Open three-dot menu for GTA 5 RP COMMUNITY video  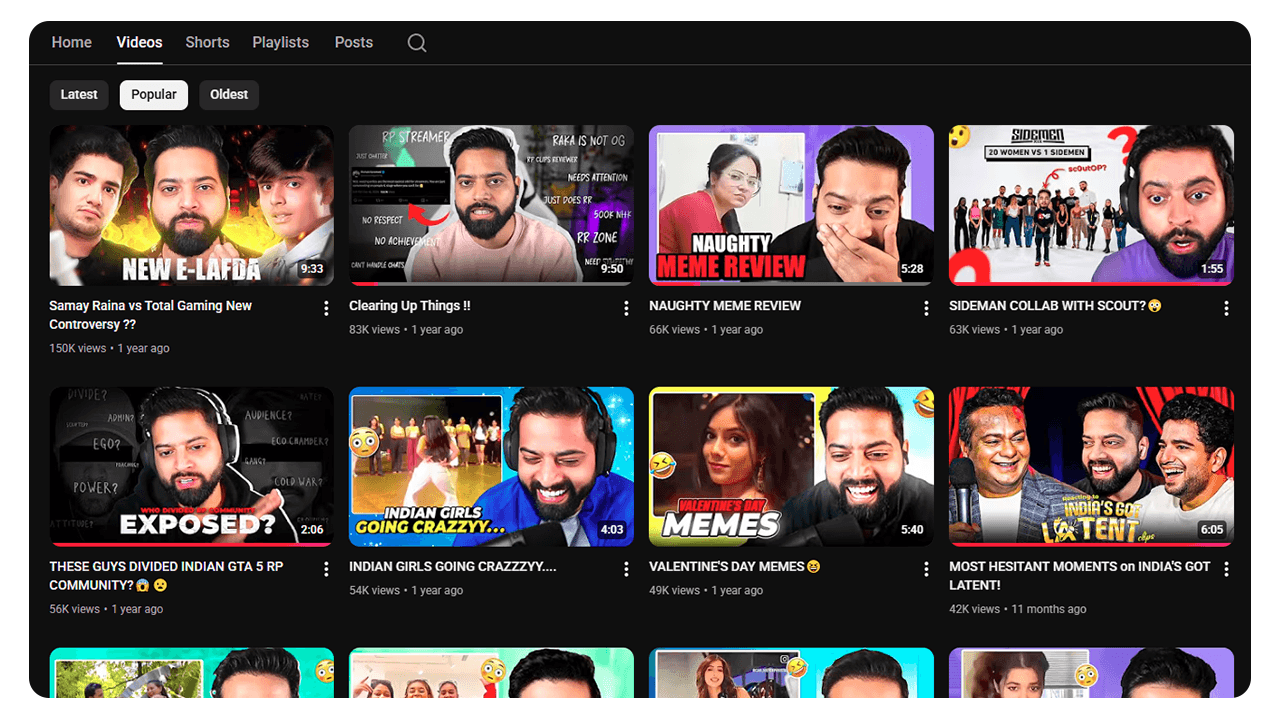326,569
